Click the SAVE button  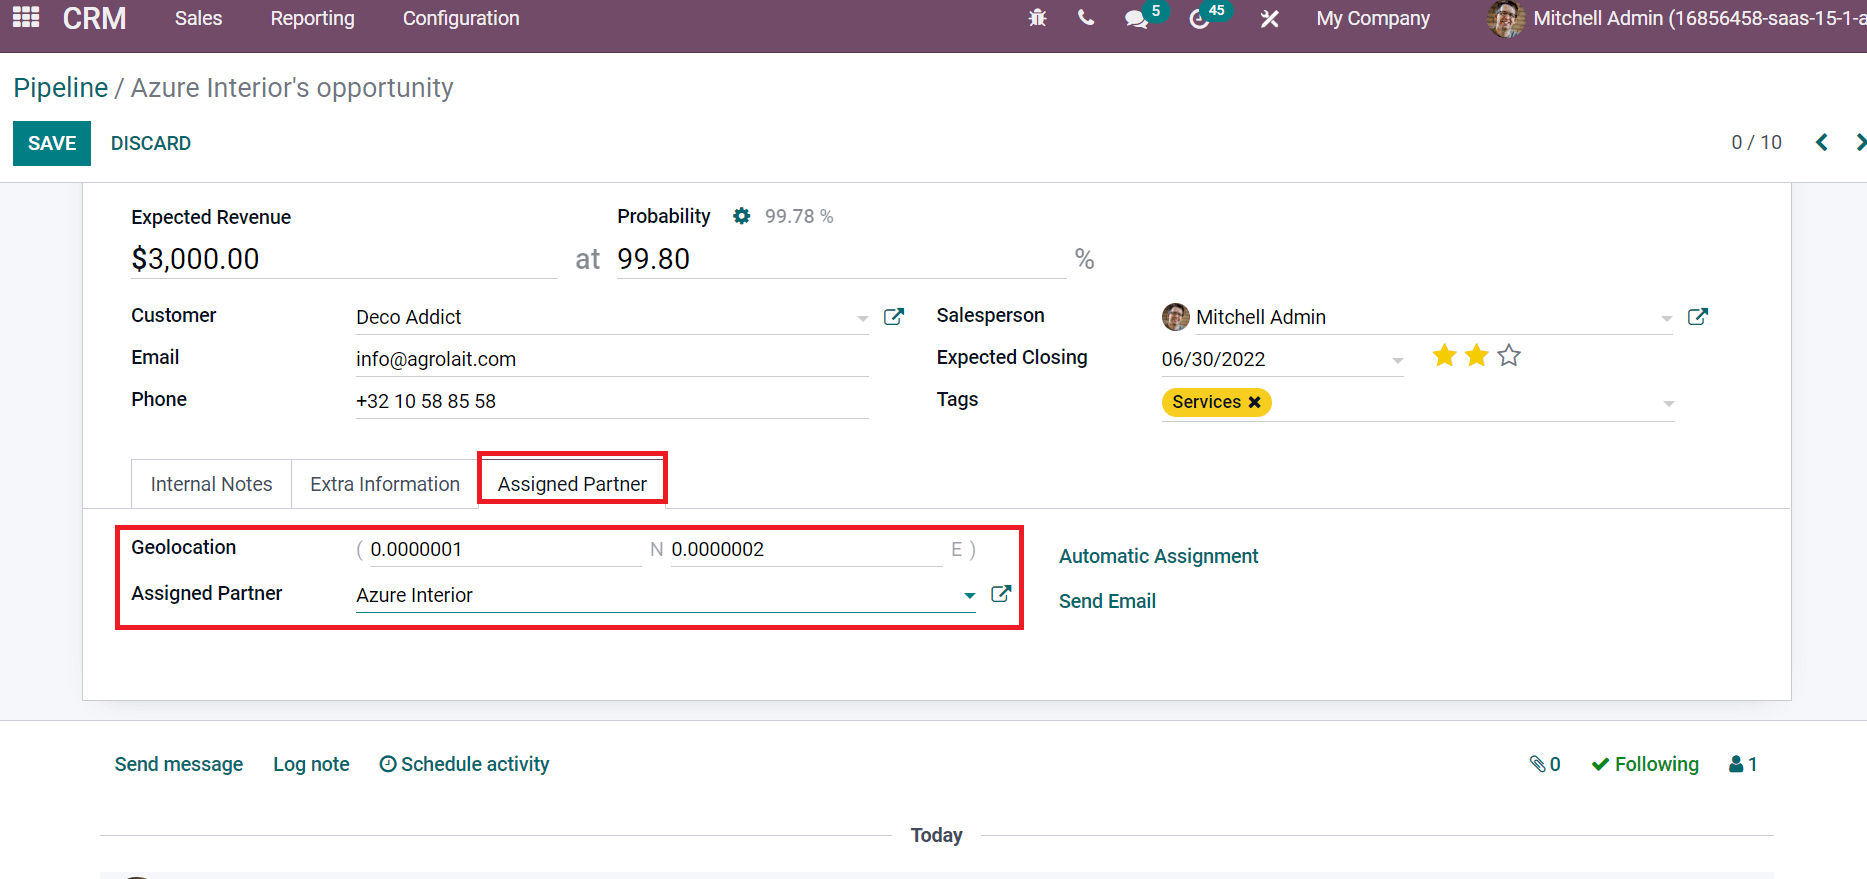tap(52, 143)
